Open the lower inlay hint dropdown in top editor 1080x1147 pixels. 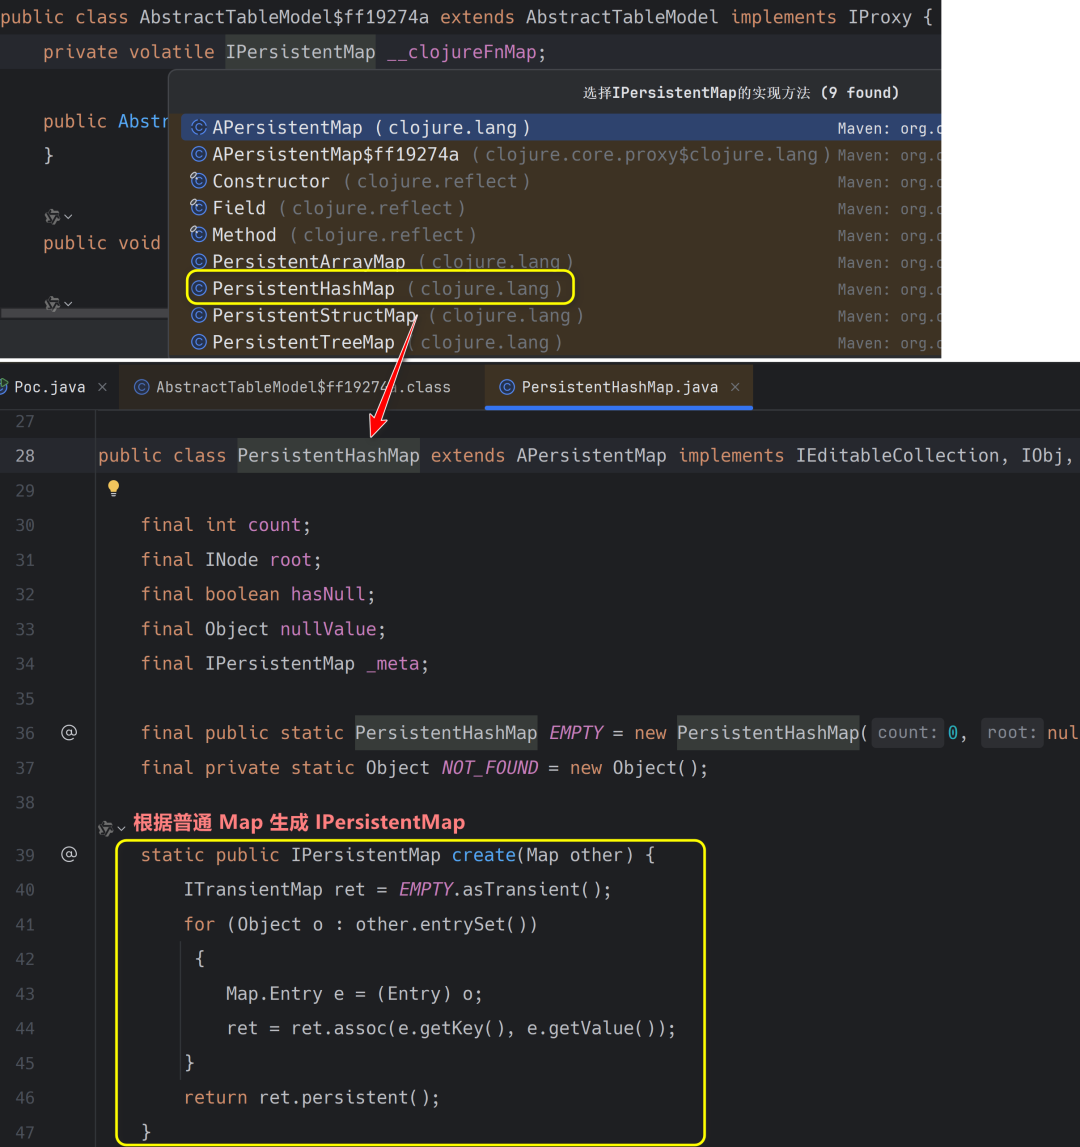click(58, 303)
